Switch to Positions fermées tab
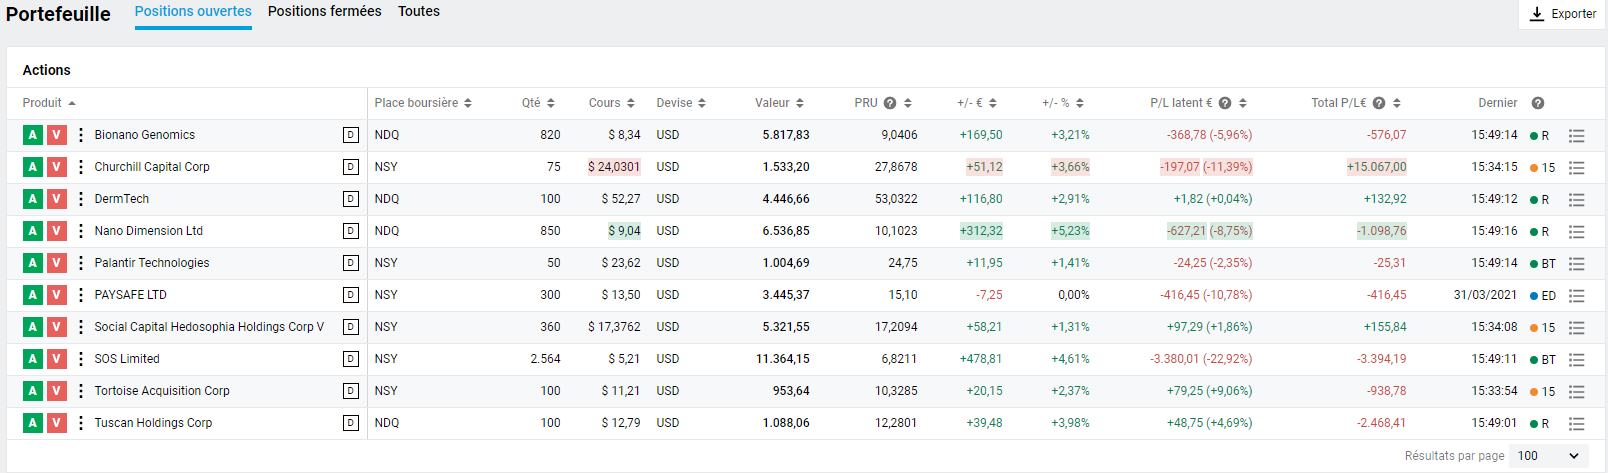The height and width of the screenshot is (473, 1608). point(324,12)
